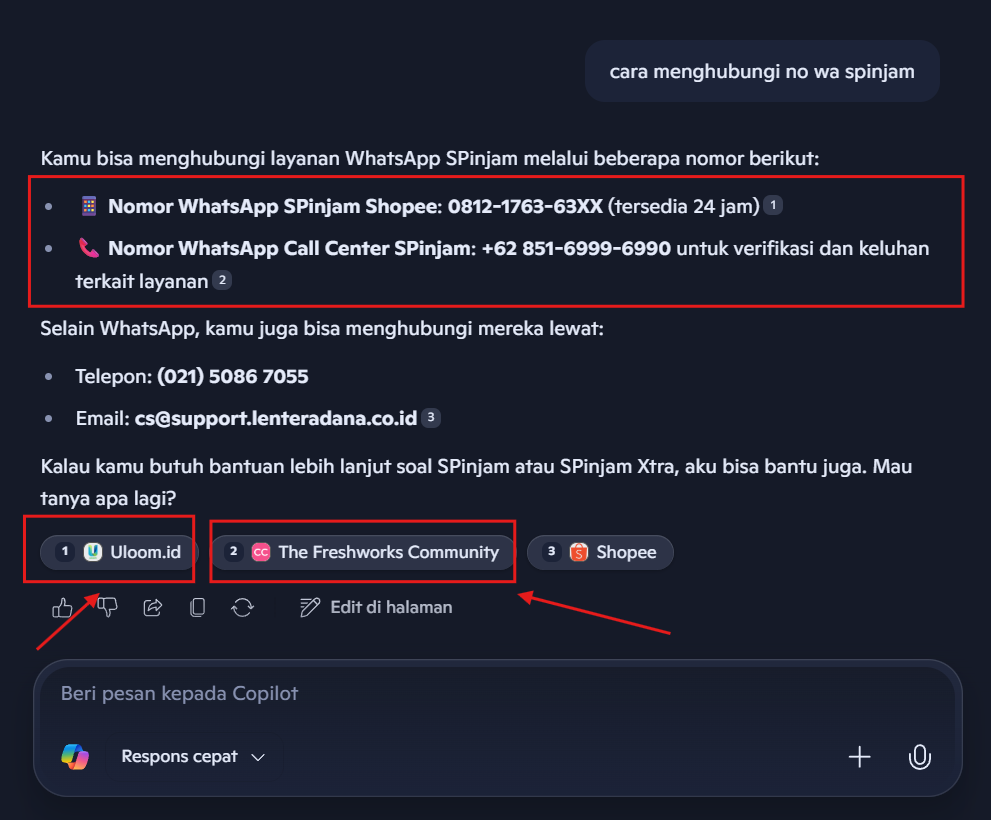Click the (021) 5086 7055 phone number

click(x=232, y=377)
